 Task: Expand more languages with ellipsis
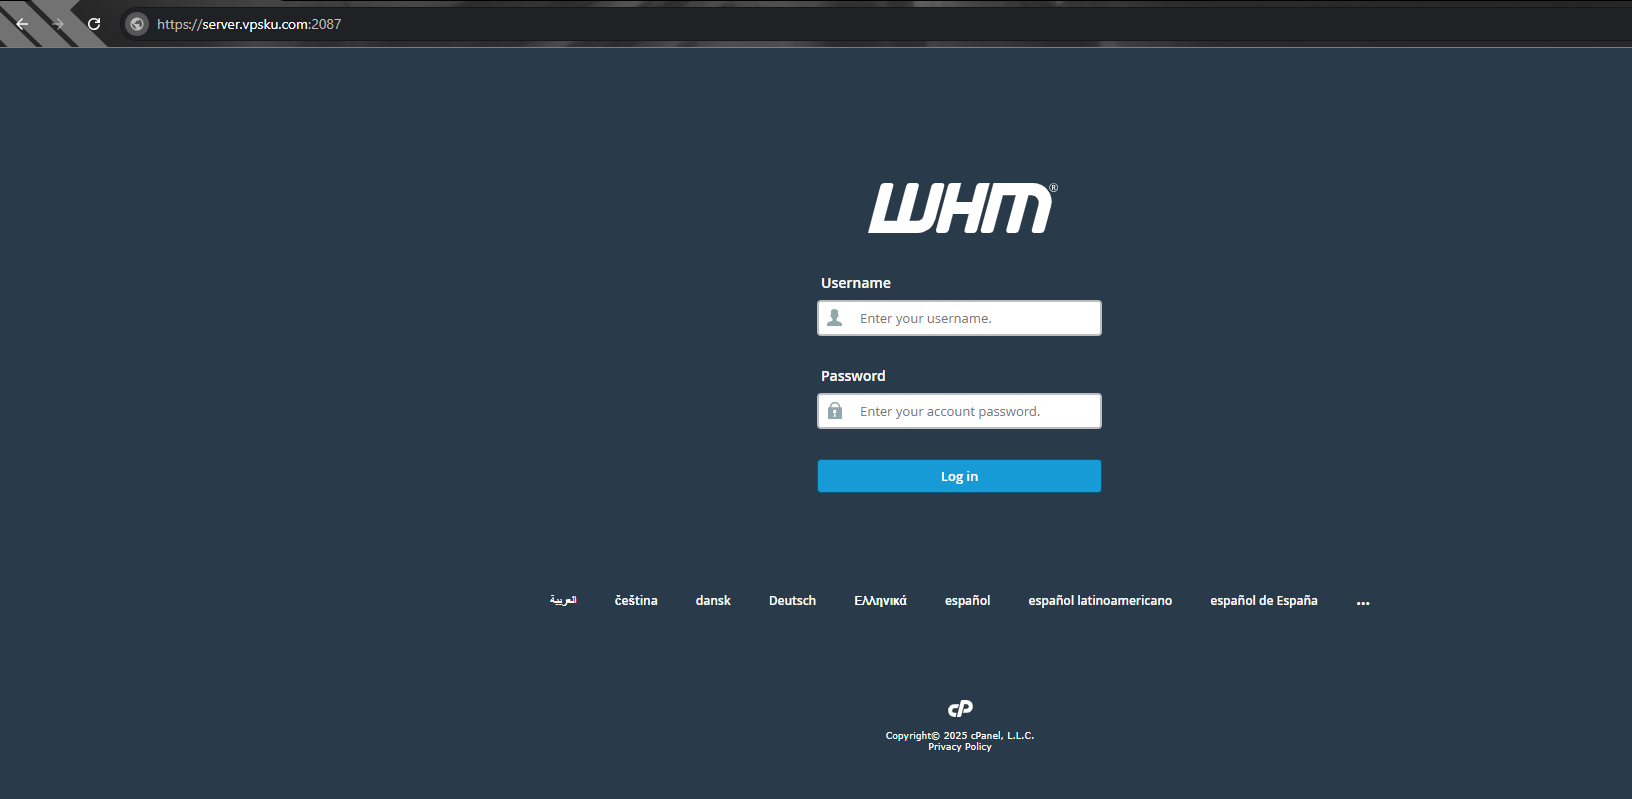pyautogui.click(x=1363, y=602)
